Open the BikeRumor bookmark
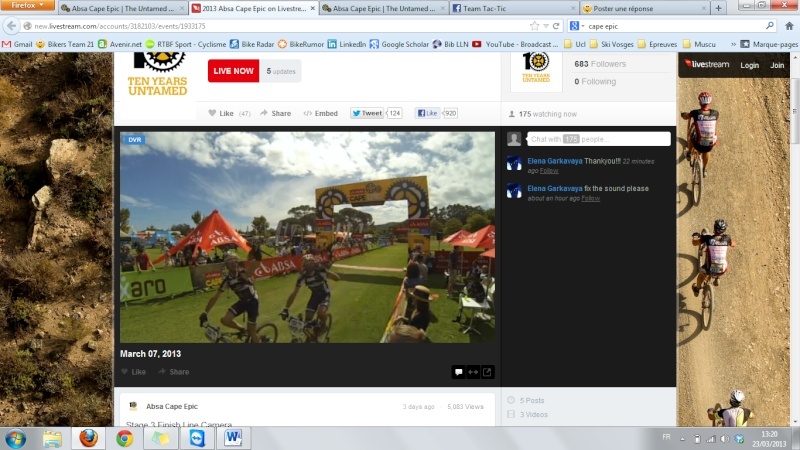Viewport: 800px width, 450px height. click(301, 44)
